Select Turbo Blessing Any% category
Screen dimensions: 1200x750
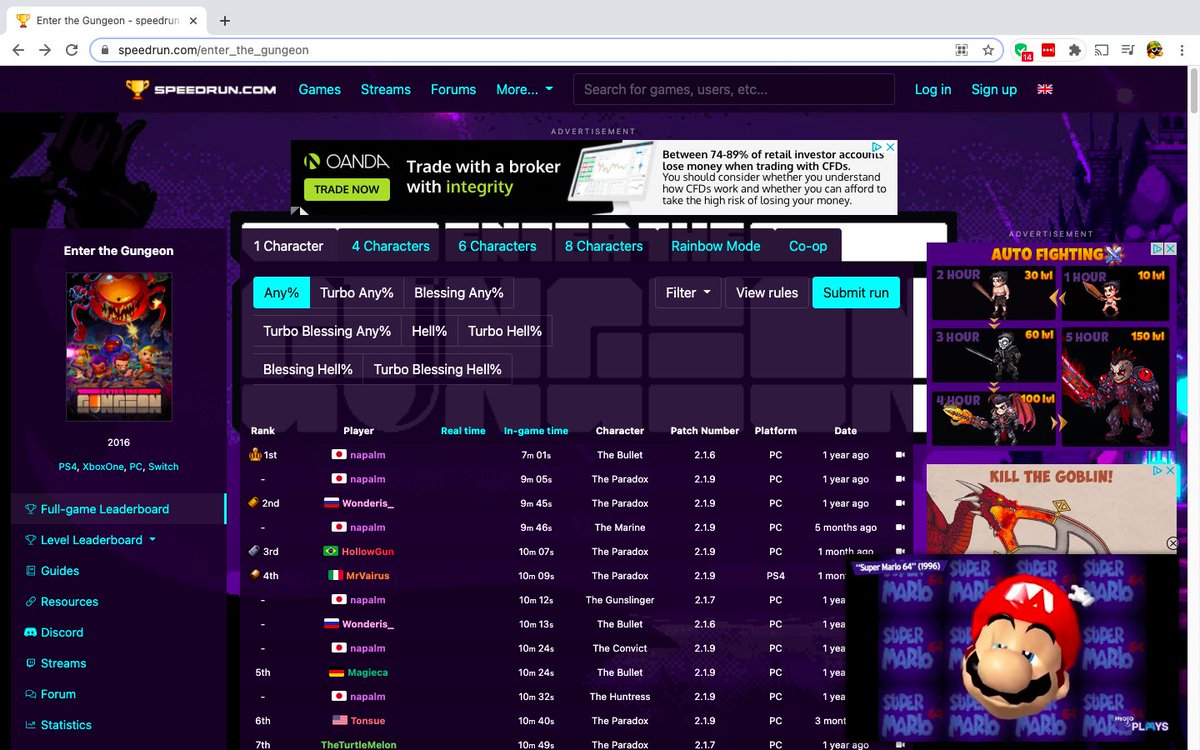point(327,331)
